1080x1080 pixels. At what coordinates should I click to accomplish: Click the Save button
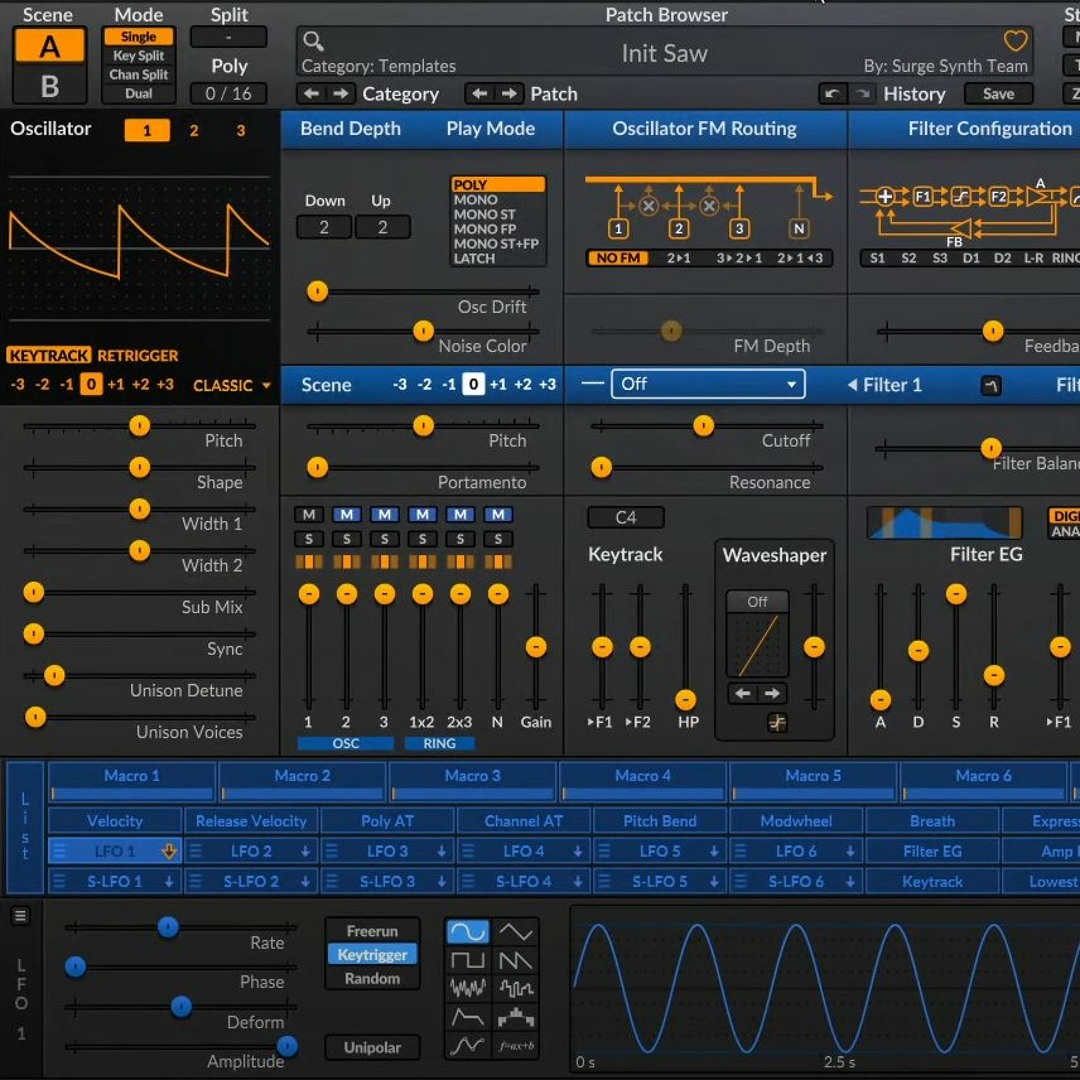pyautogui.click(x=997, y=93)
